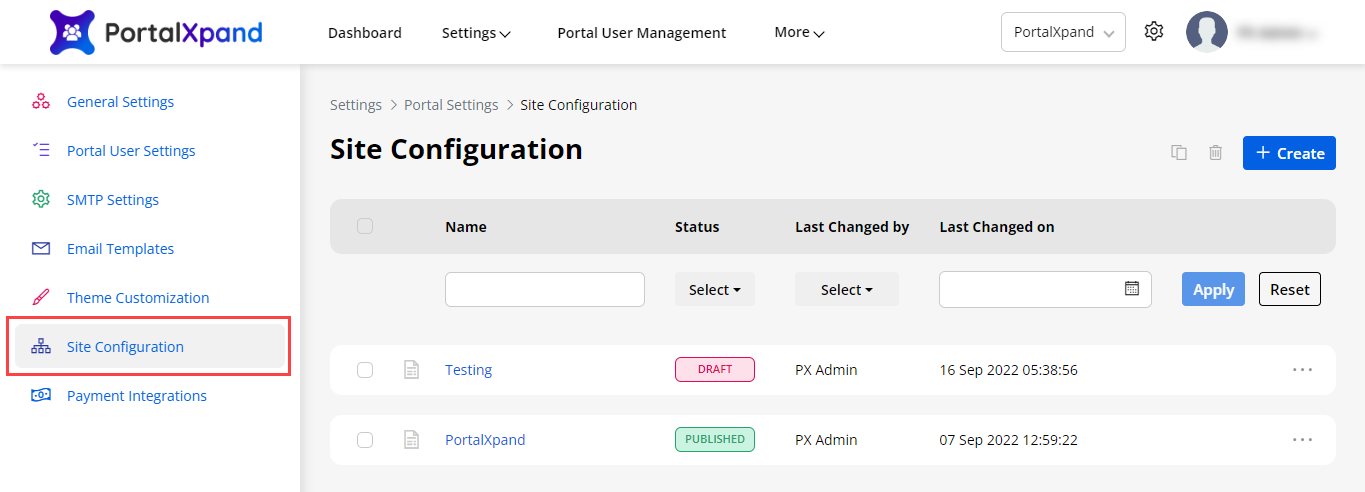The image size is (1365, 492).
Task: Click the Create button
Action: coord(1289,153)
